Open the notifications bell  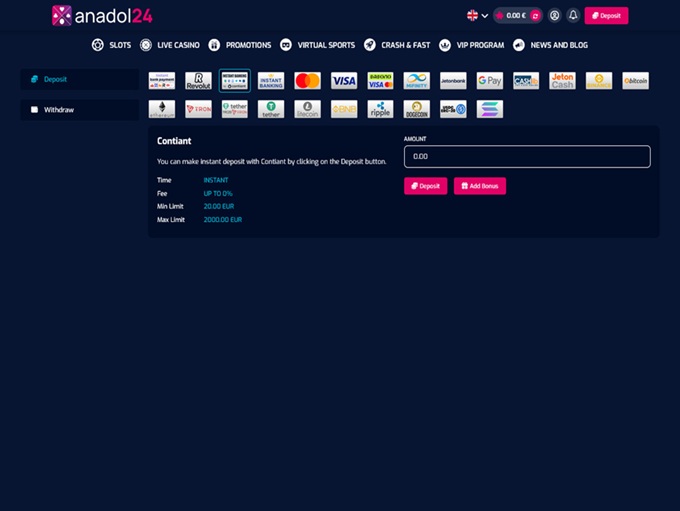coord(573,16)
